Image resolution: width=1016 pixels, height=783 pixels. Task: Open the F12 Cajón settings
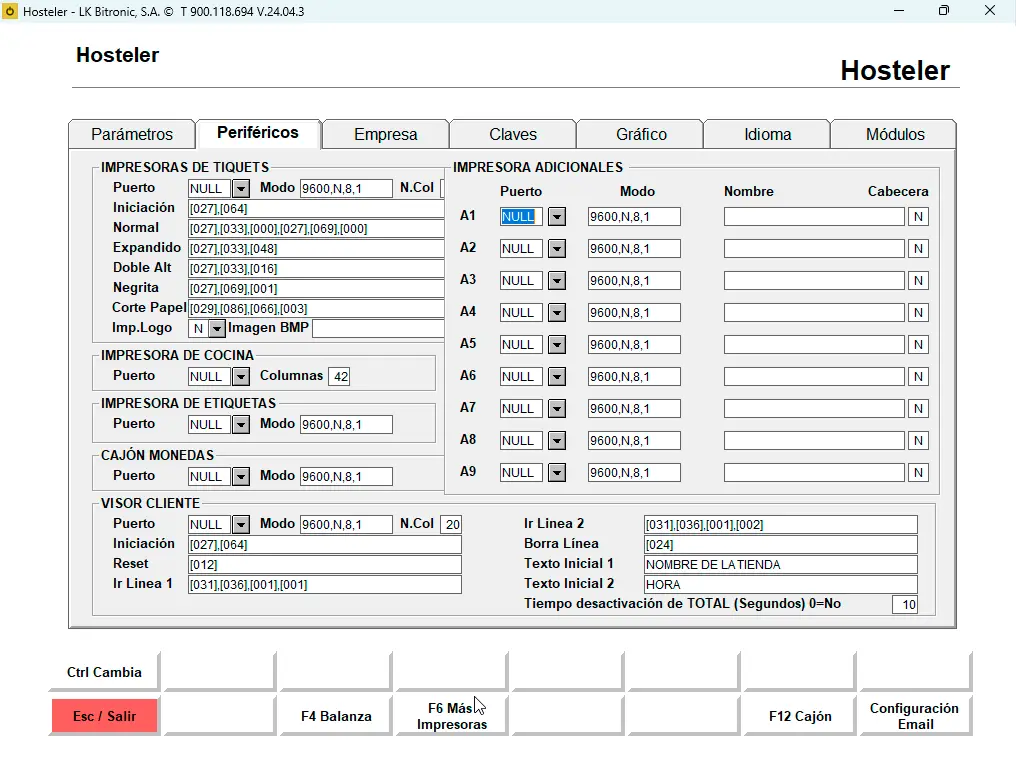click(800, 716)
